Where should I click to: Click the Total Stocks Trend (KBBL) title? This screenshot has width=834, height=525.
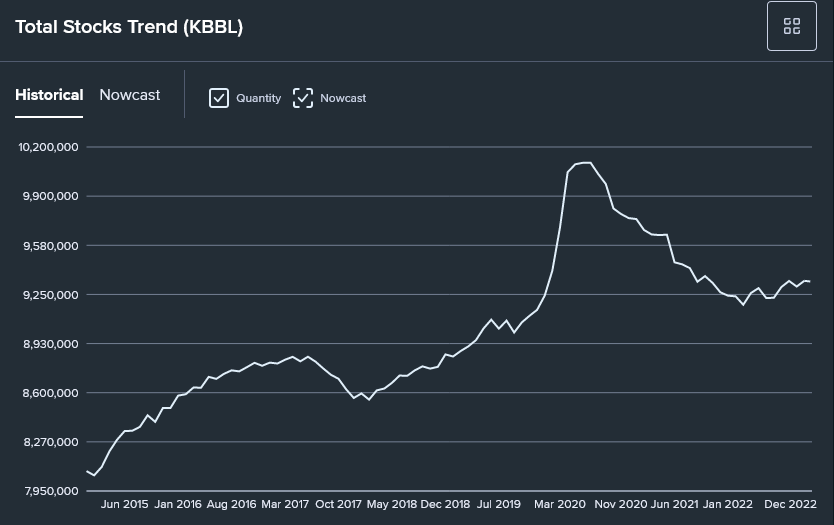[129, 27]
